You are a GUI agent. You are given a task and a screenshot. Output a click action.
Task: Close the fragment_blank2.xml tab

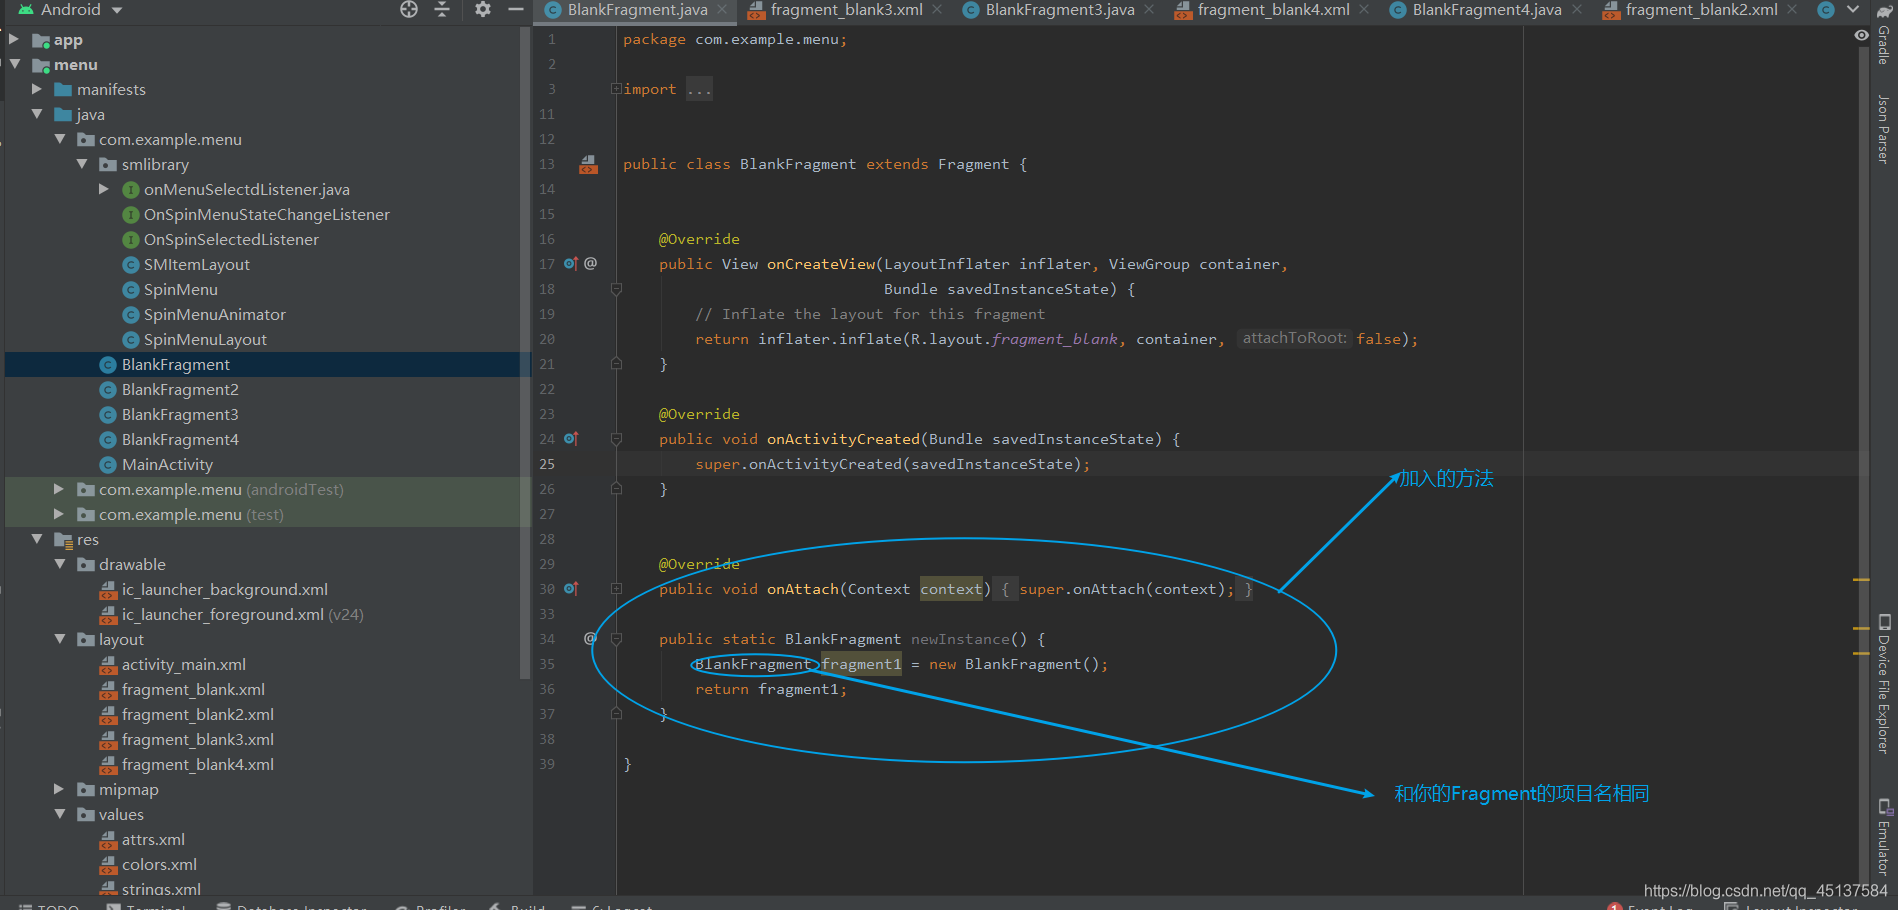[x=1792, y=10]
